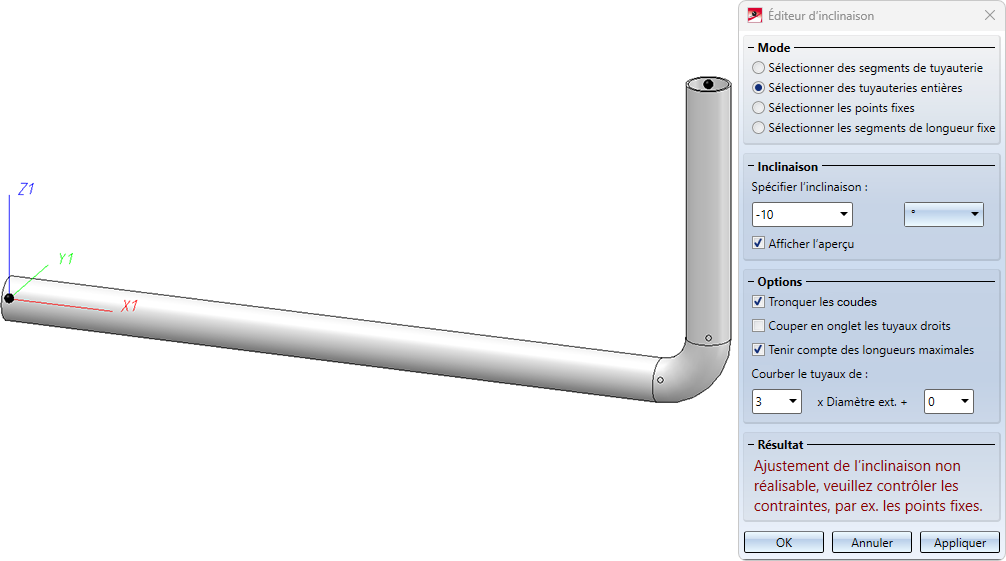
Task: Collapse the Résultat section
Action: (751, 445)
